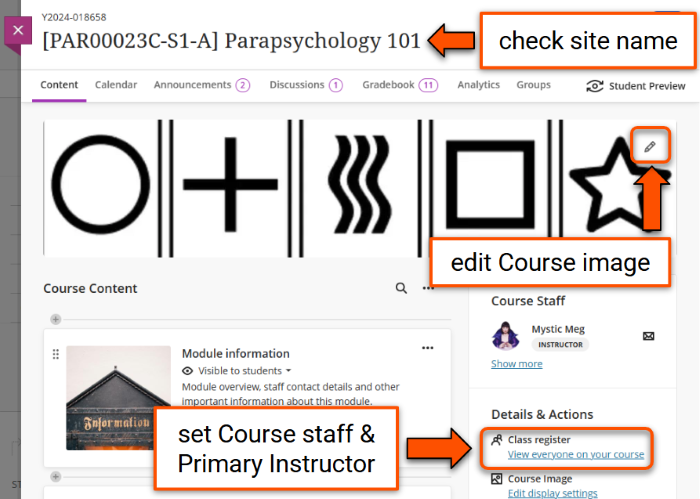The image size is (700, 499).
Task: Enter Student Preview mode
Action: point(636,86)
